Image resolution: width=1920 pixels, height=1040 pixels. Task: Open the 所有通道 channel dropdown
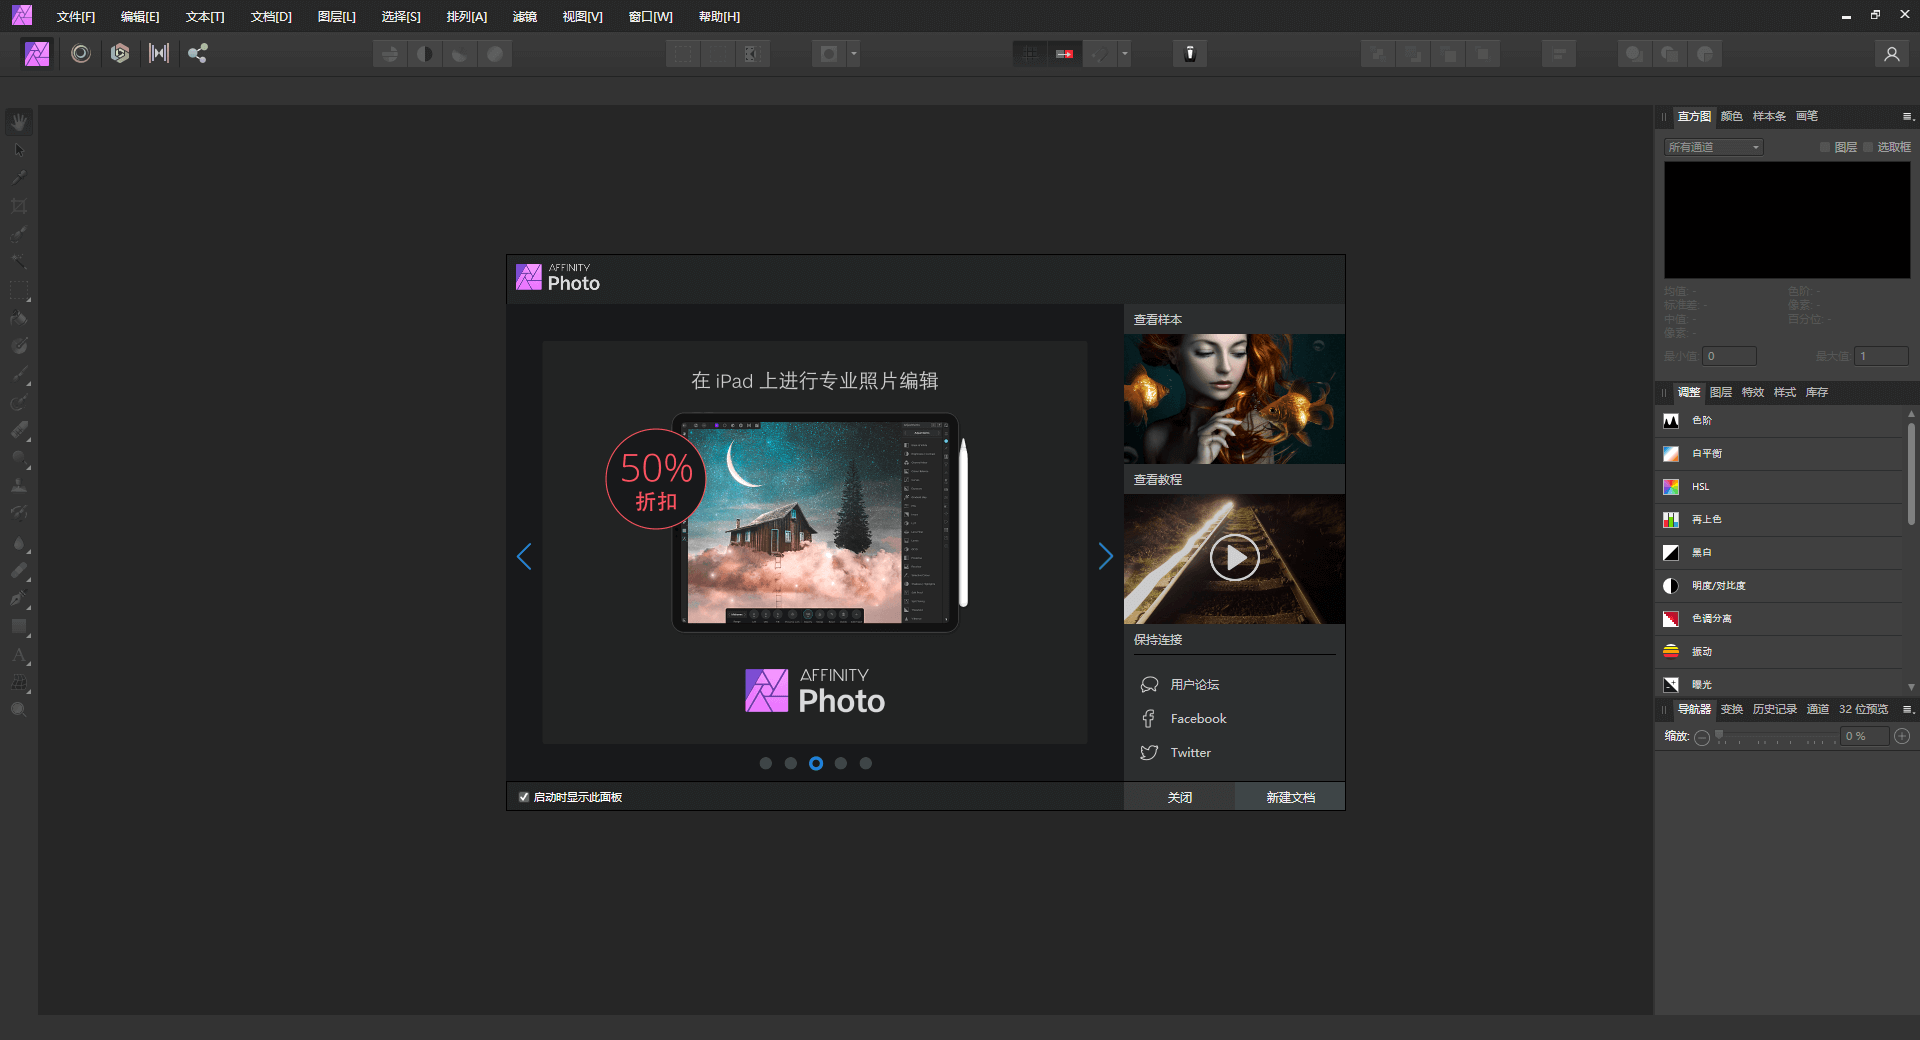tap(1713, 147)
